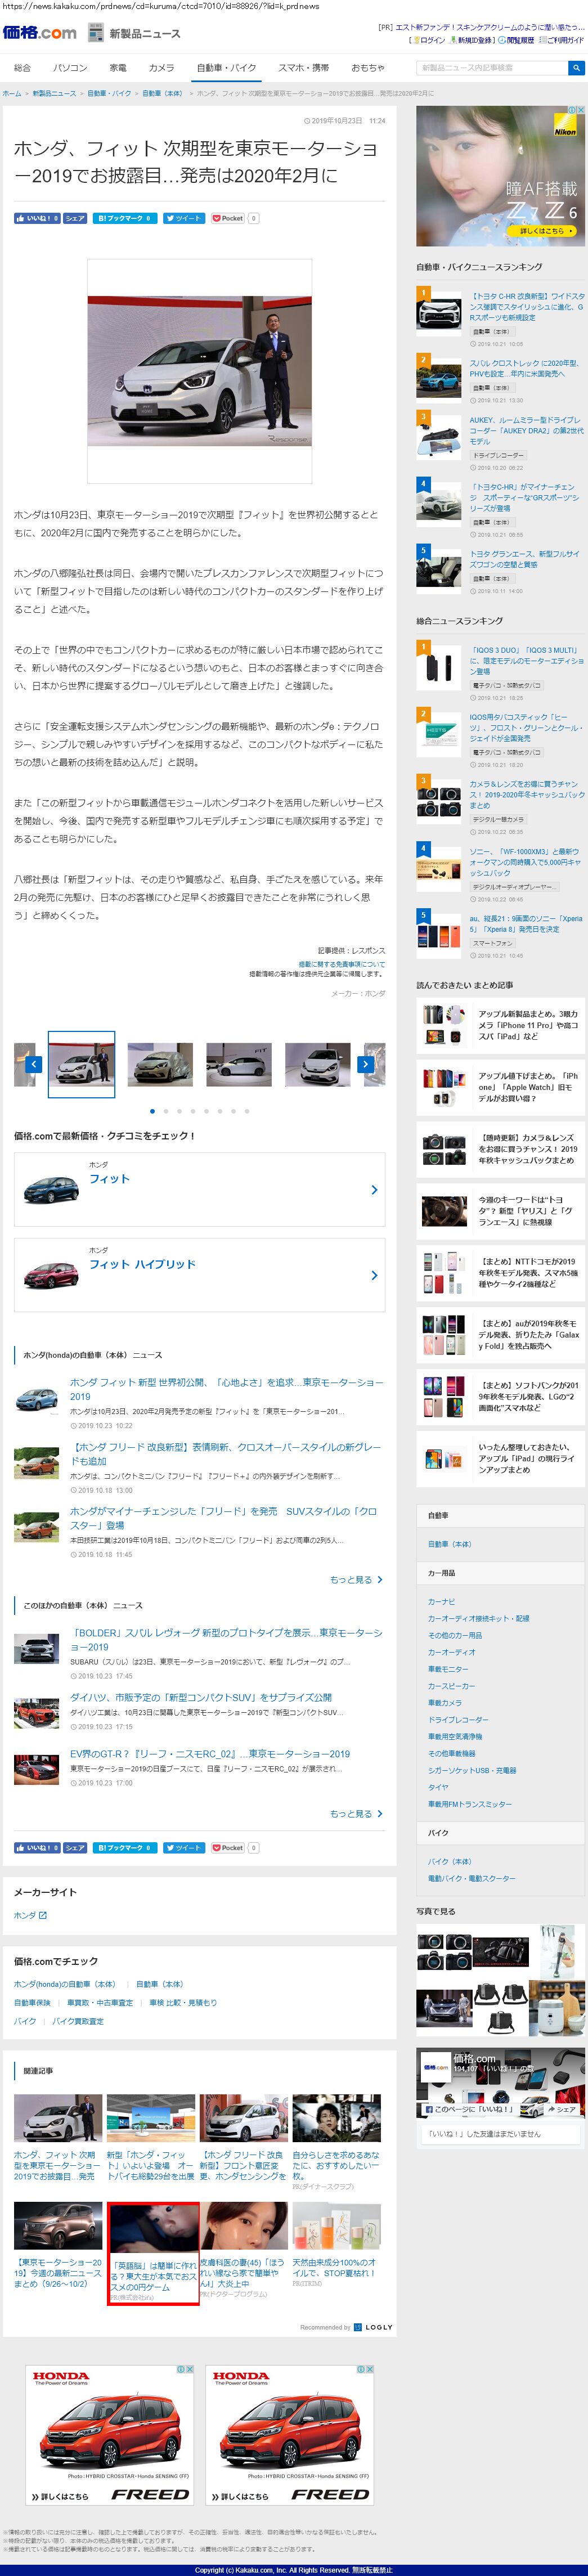Click the 新製品ニュース icon beside the logo
Screen dimensions: 588x2576
point(96,33)
